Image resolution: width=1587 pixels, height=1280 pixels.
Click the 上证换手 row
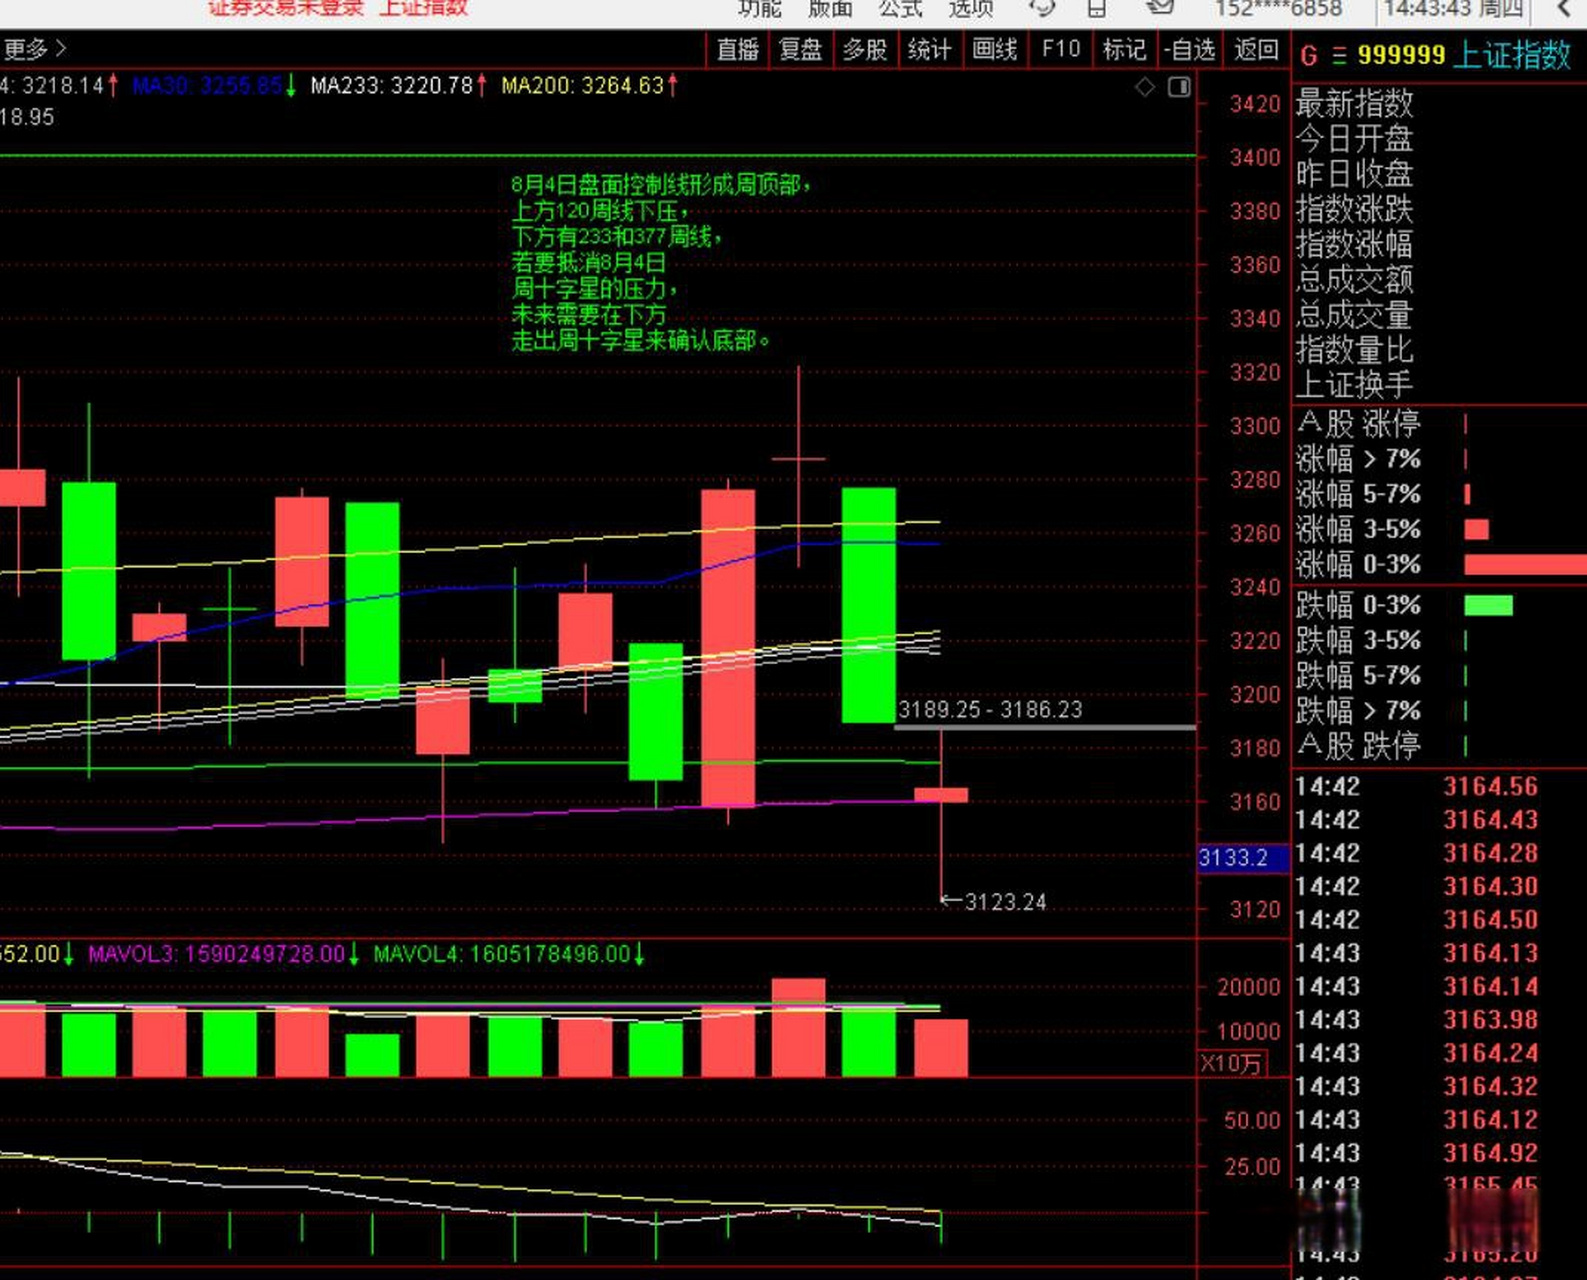(1439, 384)
